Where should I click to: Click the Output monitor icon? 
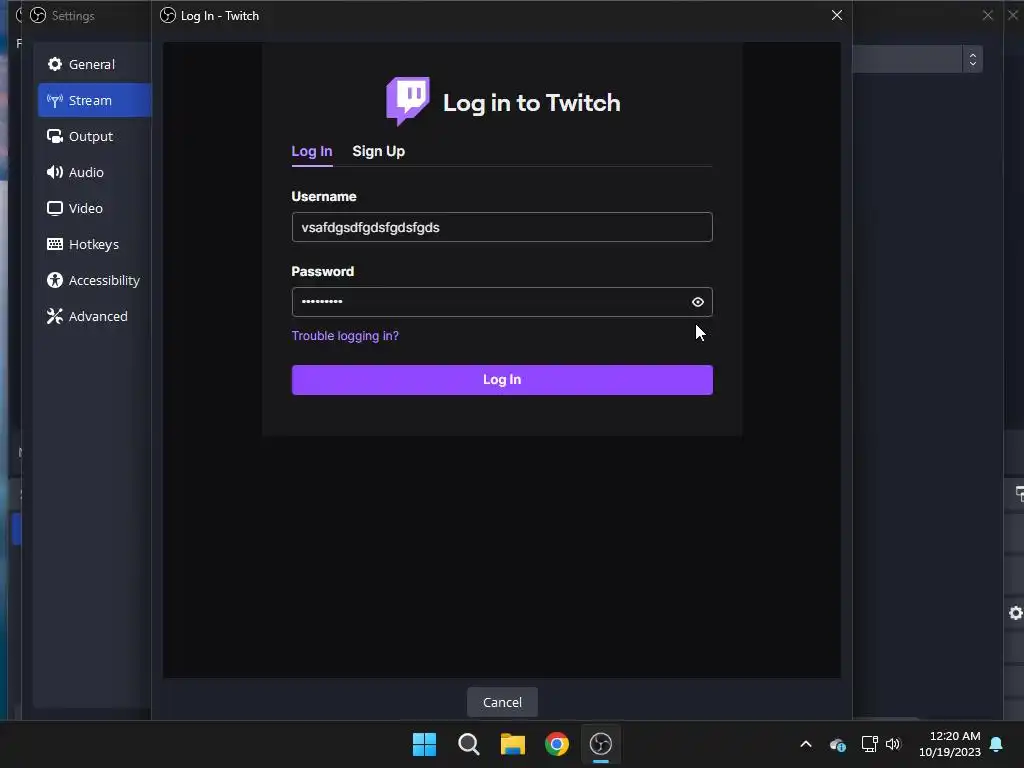click(55, 136)
